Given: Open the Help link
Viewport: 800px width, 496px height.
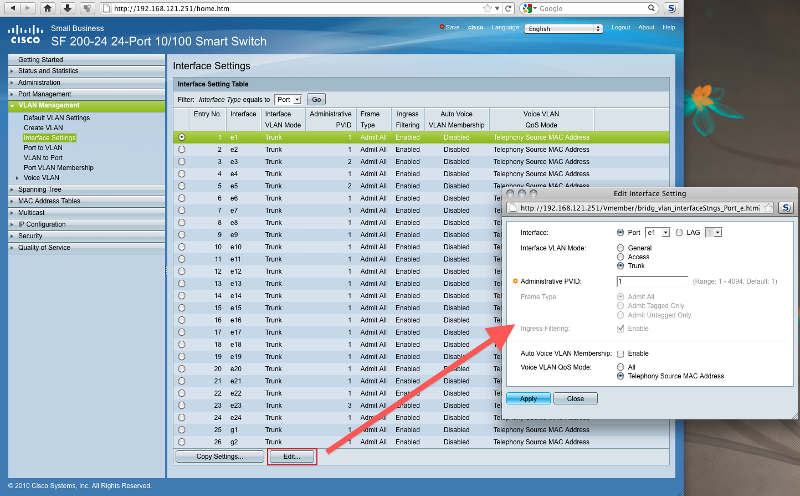Looking at the screenshot, I should pyautogui.click(x=669, y=28).
